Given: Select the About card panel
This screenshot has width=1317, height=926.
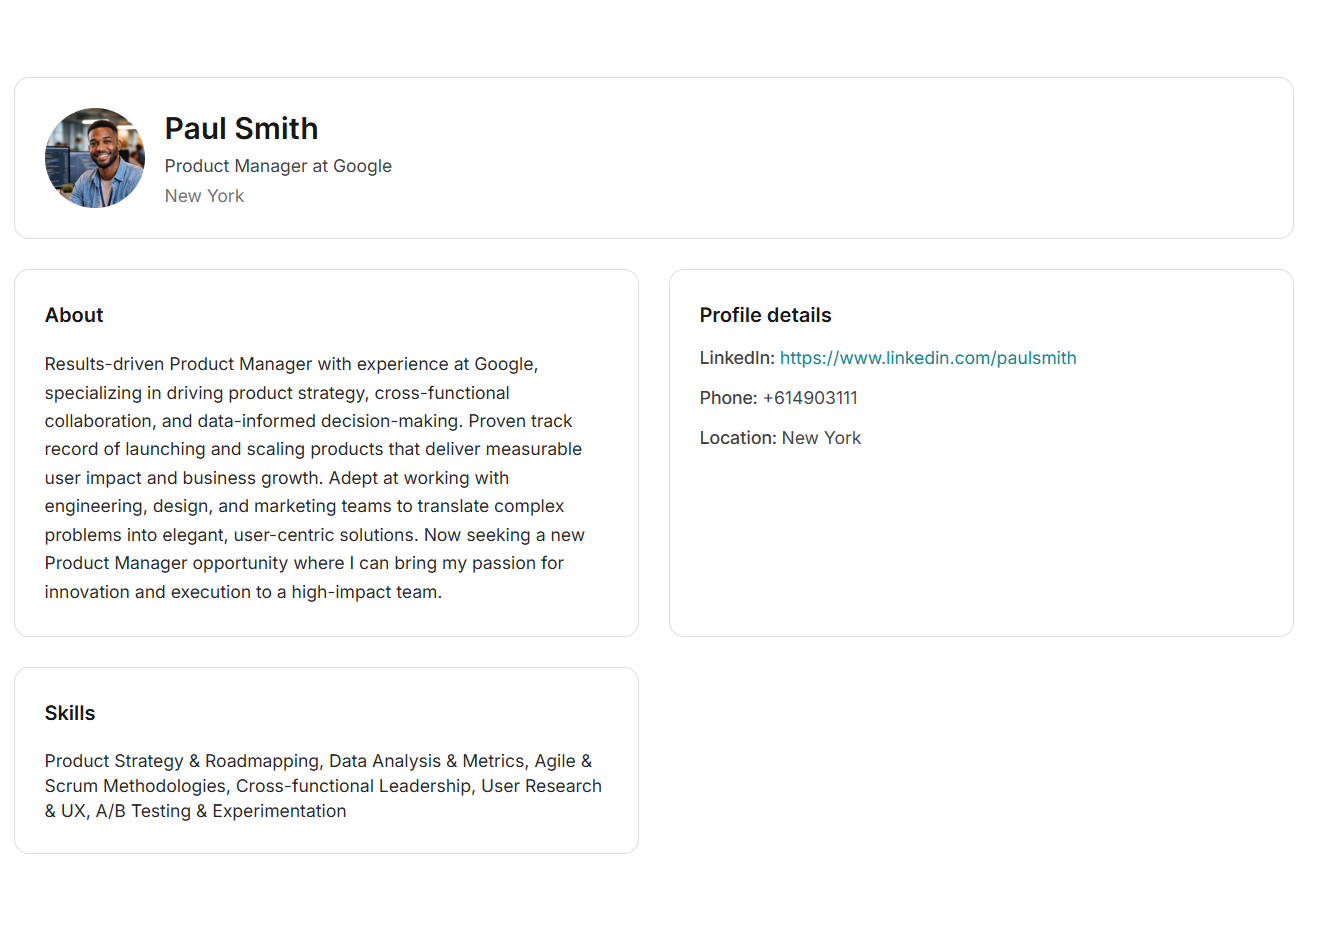Looking at the screenshot, I should click(326, 620).
